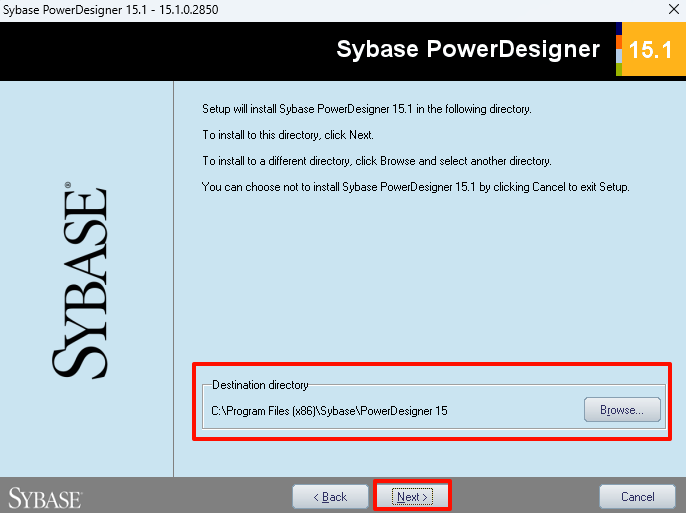Click the line about clicking Cancel to exit Setup
The image size is (686, 513).
416,187
